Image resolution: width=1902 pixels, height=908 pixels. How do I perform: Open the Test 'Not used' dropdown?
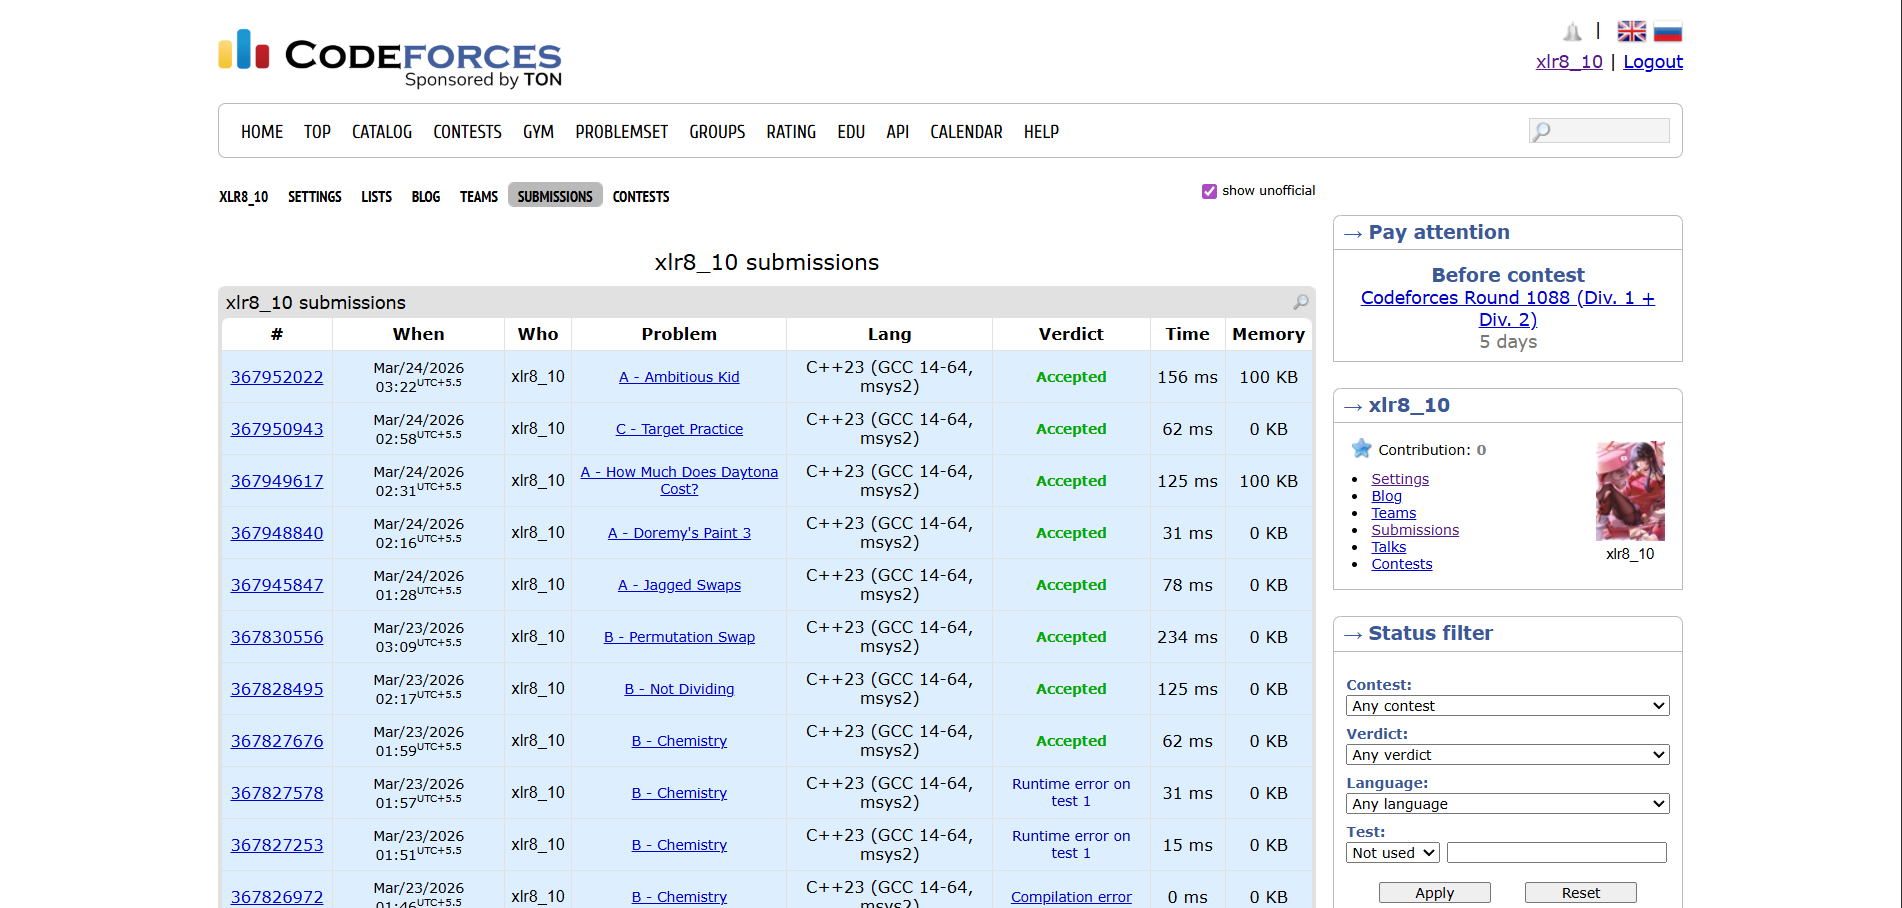[1392, 853]
